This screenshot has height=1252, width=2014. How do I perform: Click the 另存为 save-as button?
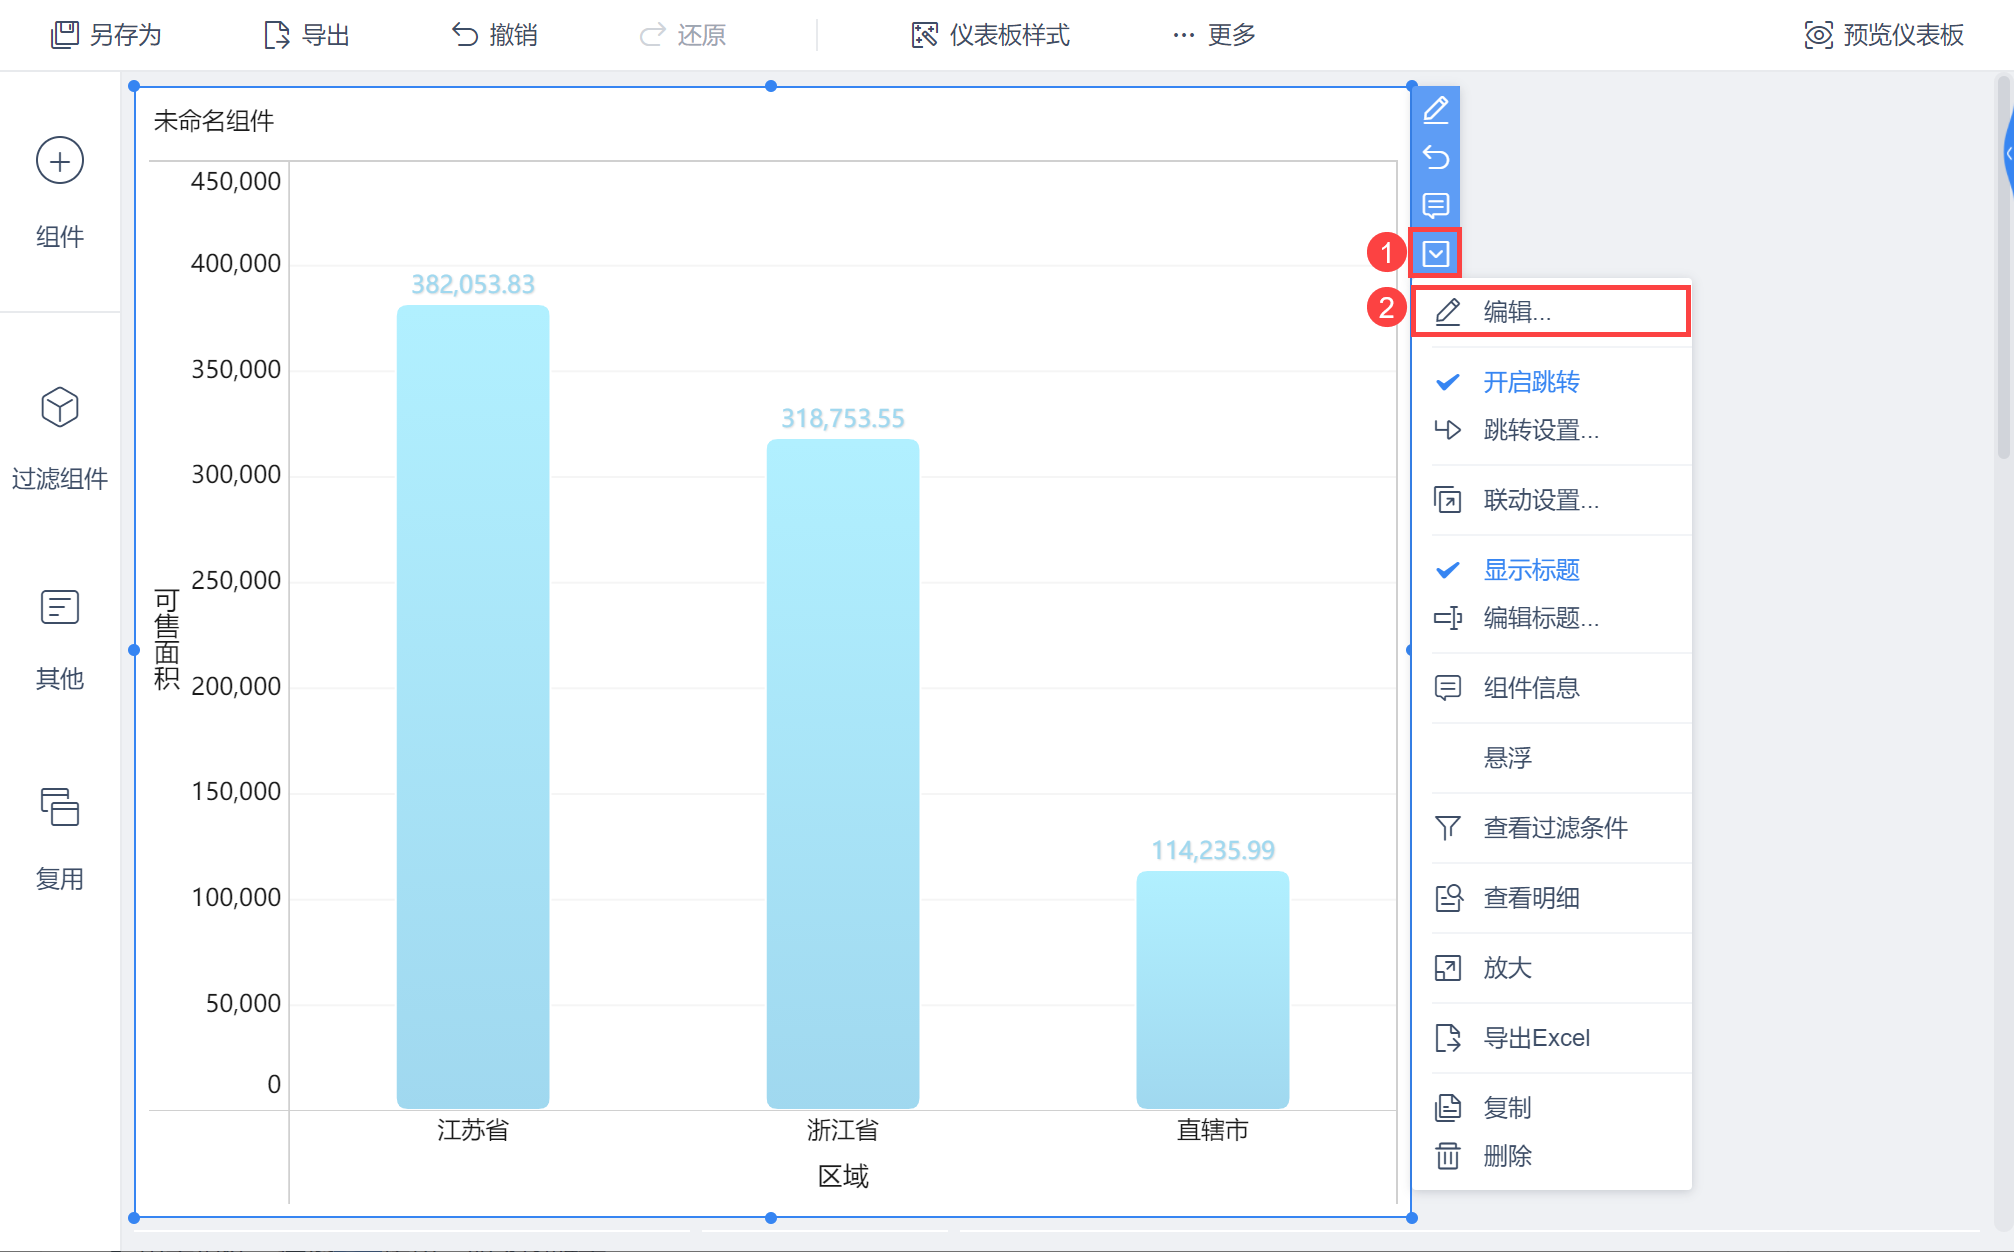point(106,35)
